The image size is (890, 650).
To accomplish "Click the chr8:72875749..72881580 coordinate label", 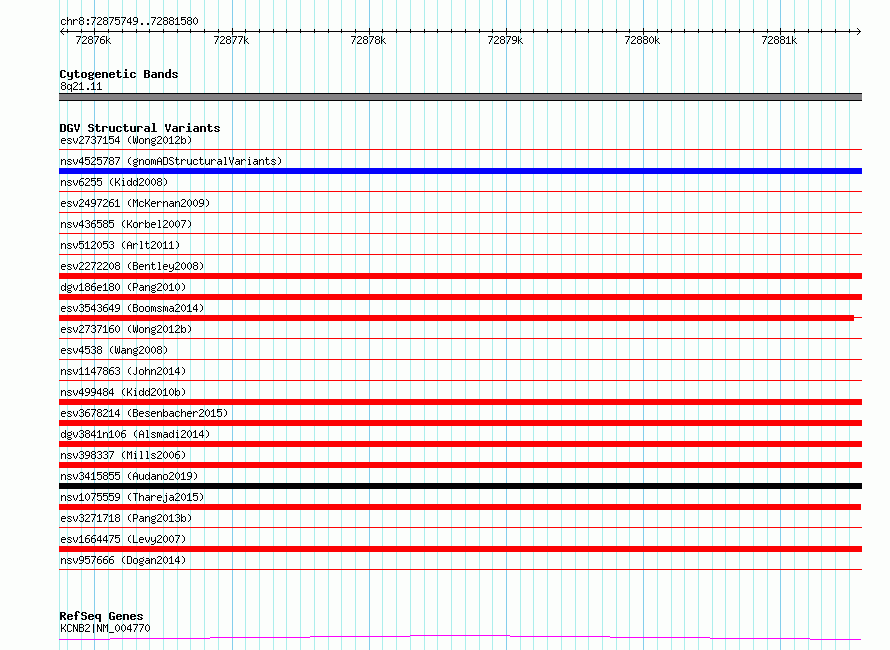I will coord(129,21).
